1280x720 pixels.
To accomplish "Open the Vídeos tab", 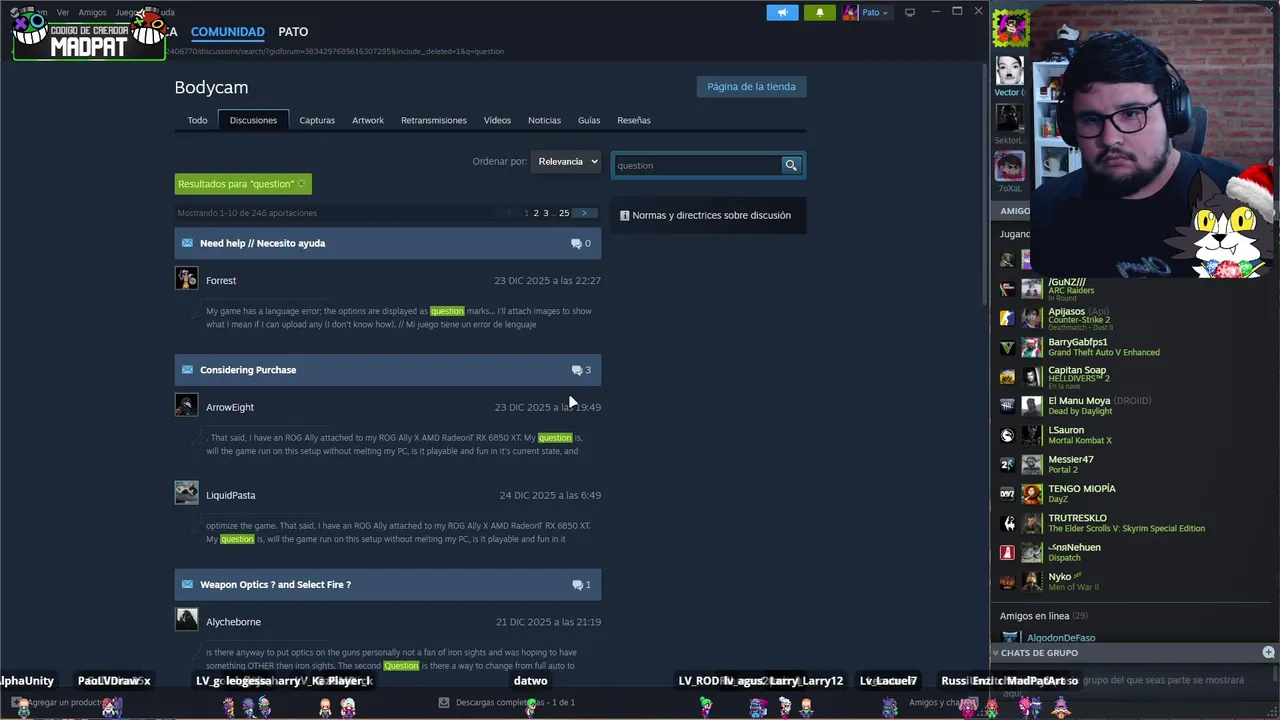I will tap(497, 120).
